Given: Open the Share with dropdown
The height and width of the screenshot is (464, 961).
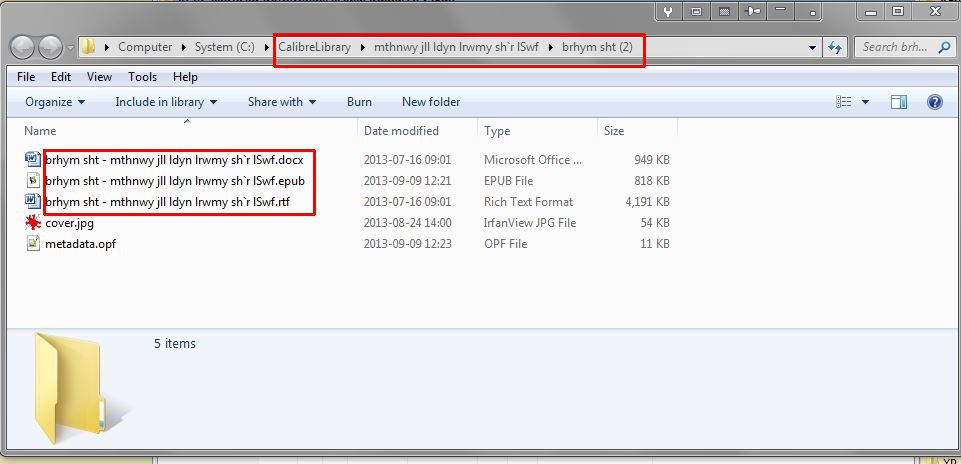Looking at the screenshot, I should [282, 102].
